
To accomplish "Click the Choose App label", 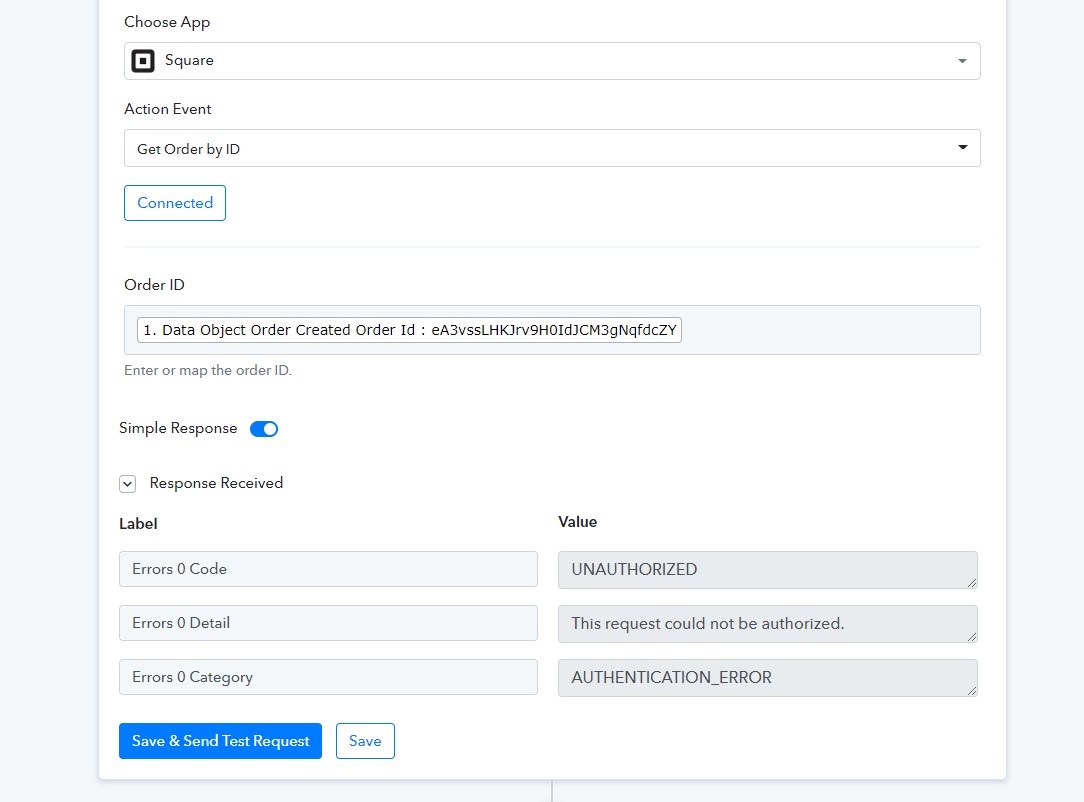I will (167, 22).
